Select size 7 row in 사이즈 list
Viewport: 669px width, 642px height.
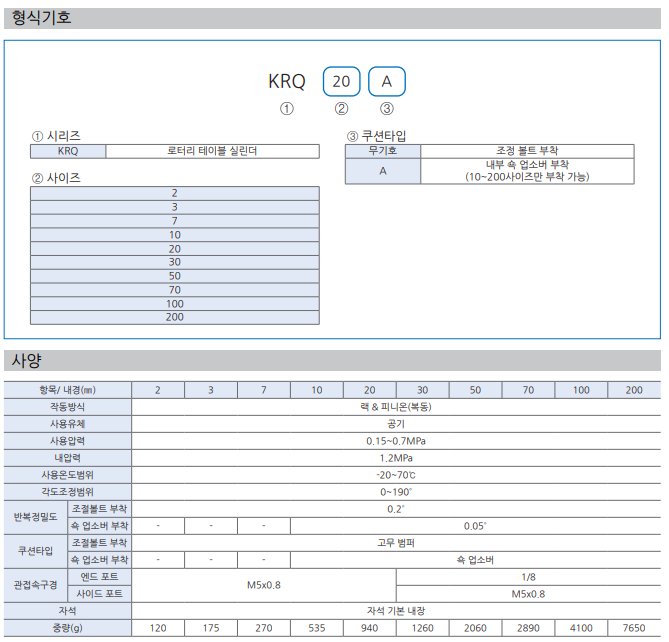(175, 220)
